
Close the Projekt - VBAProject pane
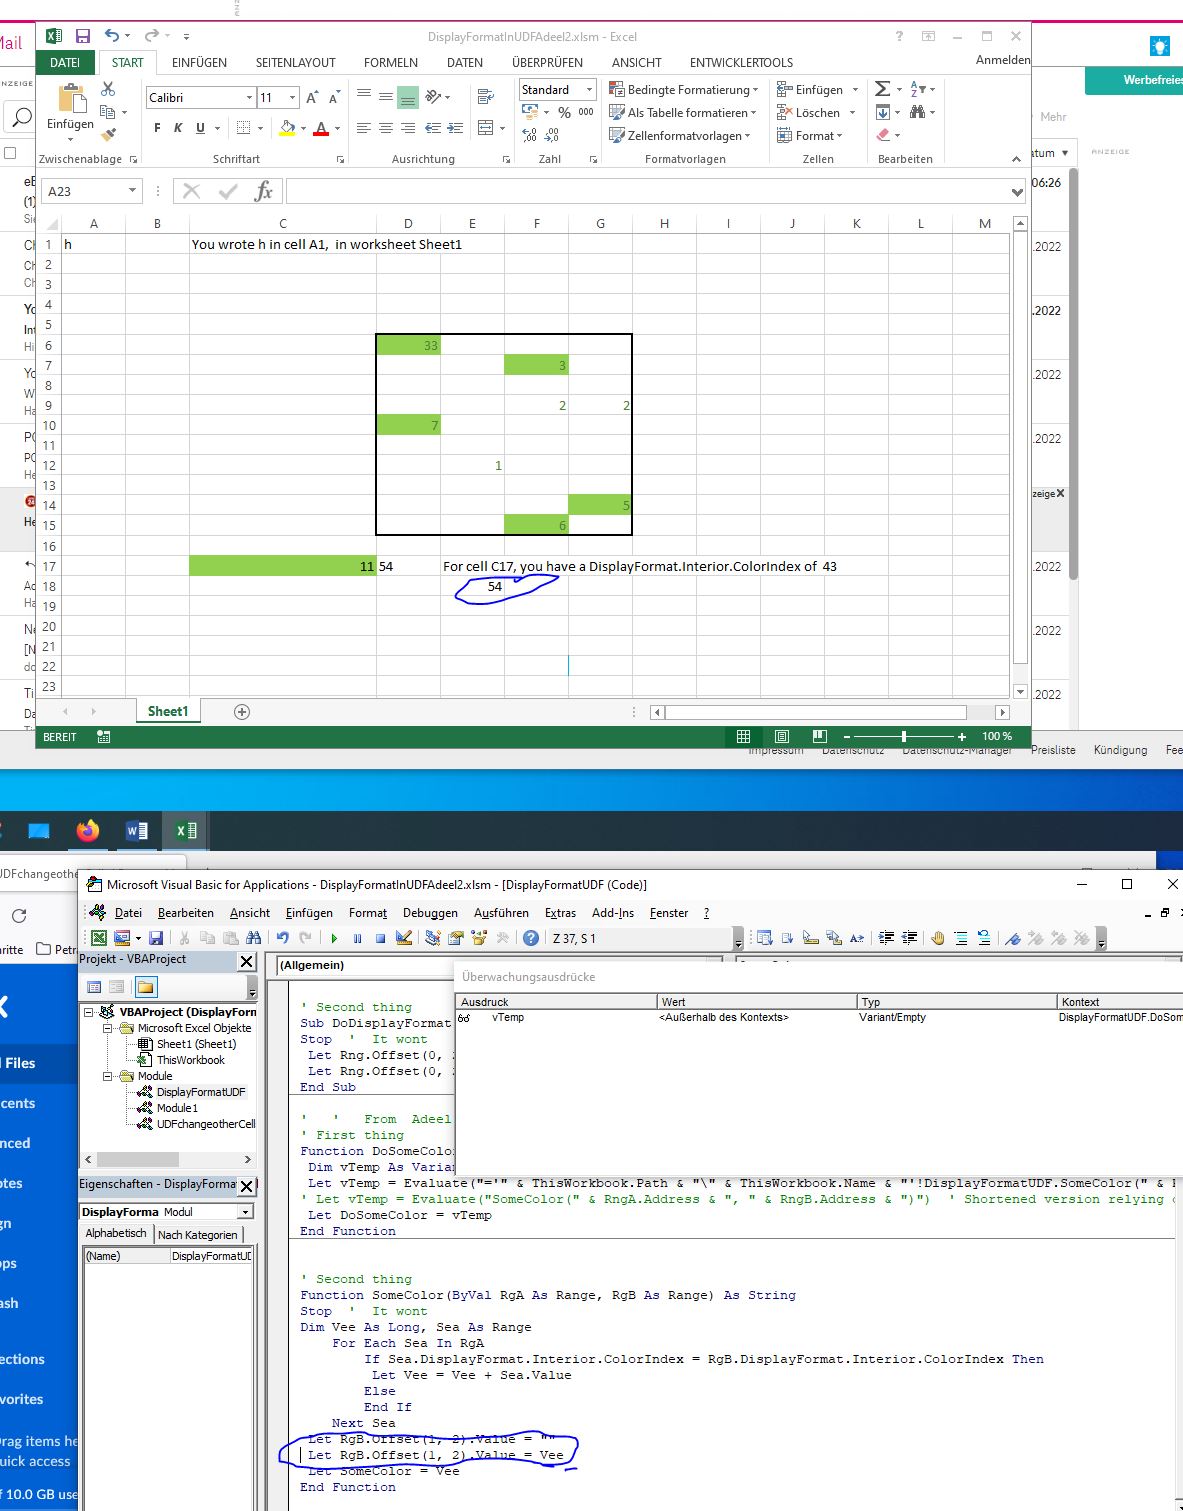coord(247,960)
